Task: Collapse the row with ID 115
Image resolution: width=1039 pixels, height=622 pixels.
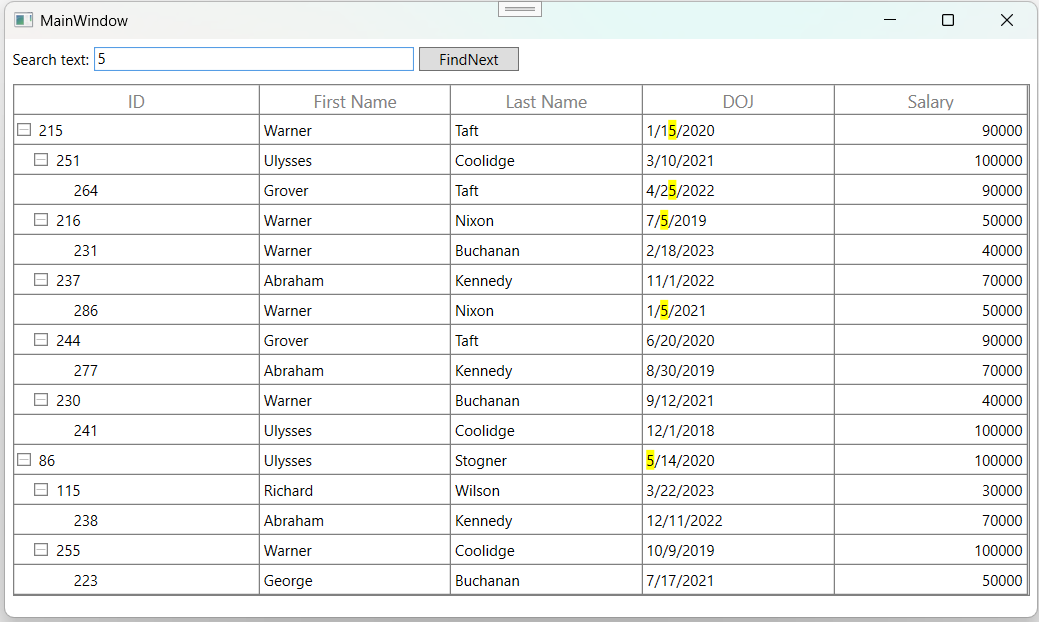Action: (x=41, y=490)
